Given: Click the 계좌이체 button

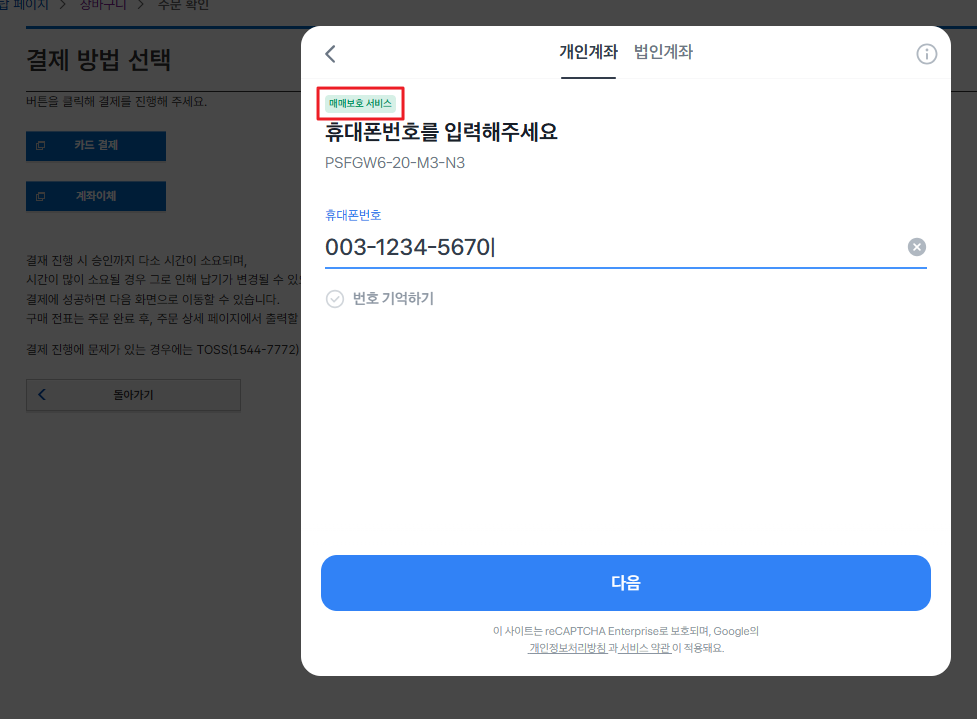Looking at the screenshot, I should (x=96, y=196).
